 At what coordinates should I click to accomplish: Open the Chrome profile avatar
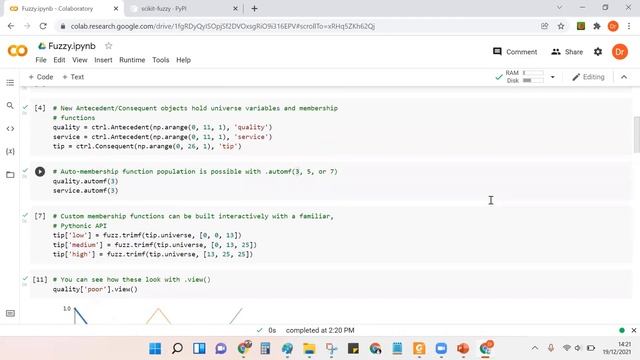pyautogui.click(x=613, y=26)
